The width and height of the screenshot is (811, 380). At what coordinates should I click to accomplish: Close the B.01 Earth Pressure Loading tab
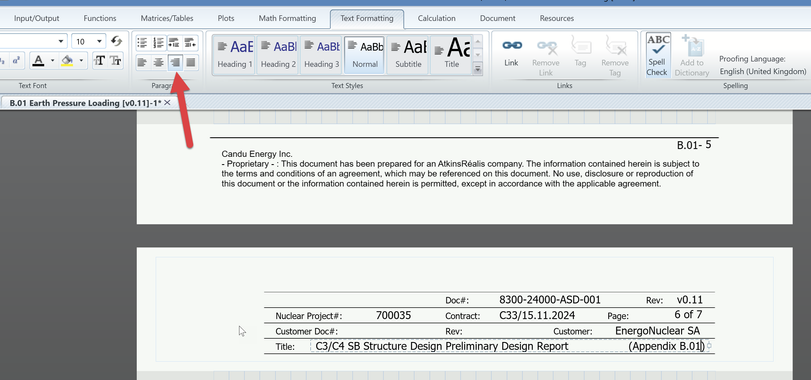point(167,103)
